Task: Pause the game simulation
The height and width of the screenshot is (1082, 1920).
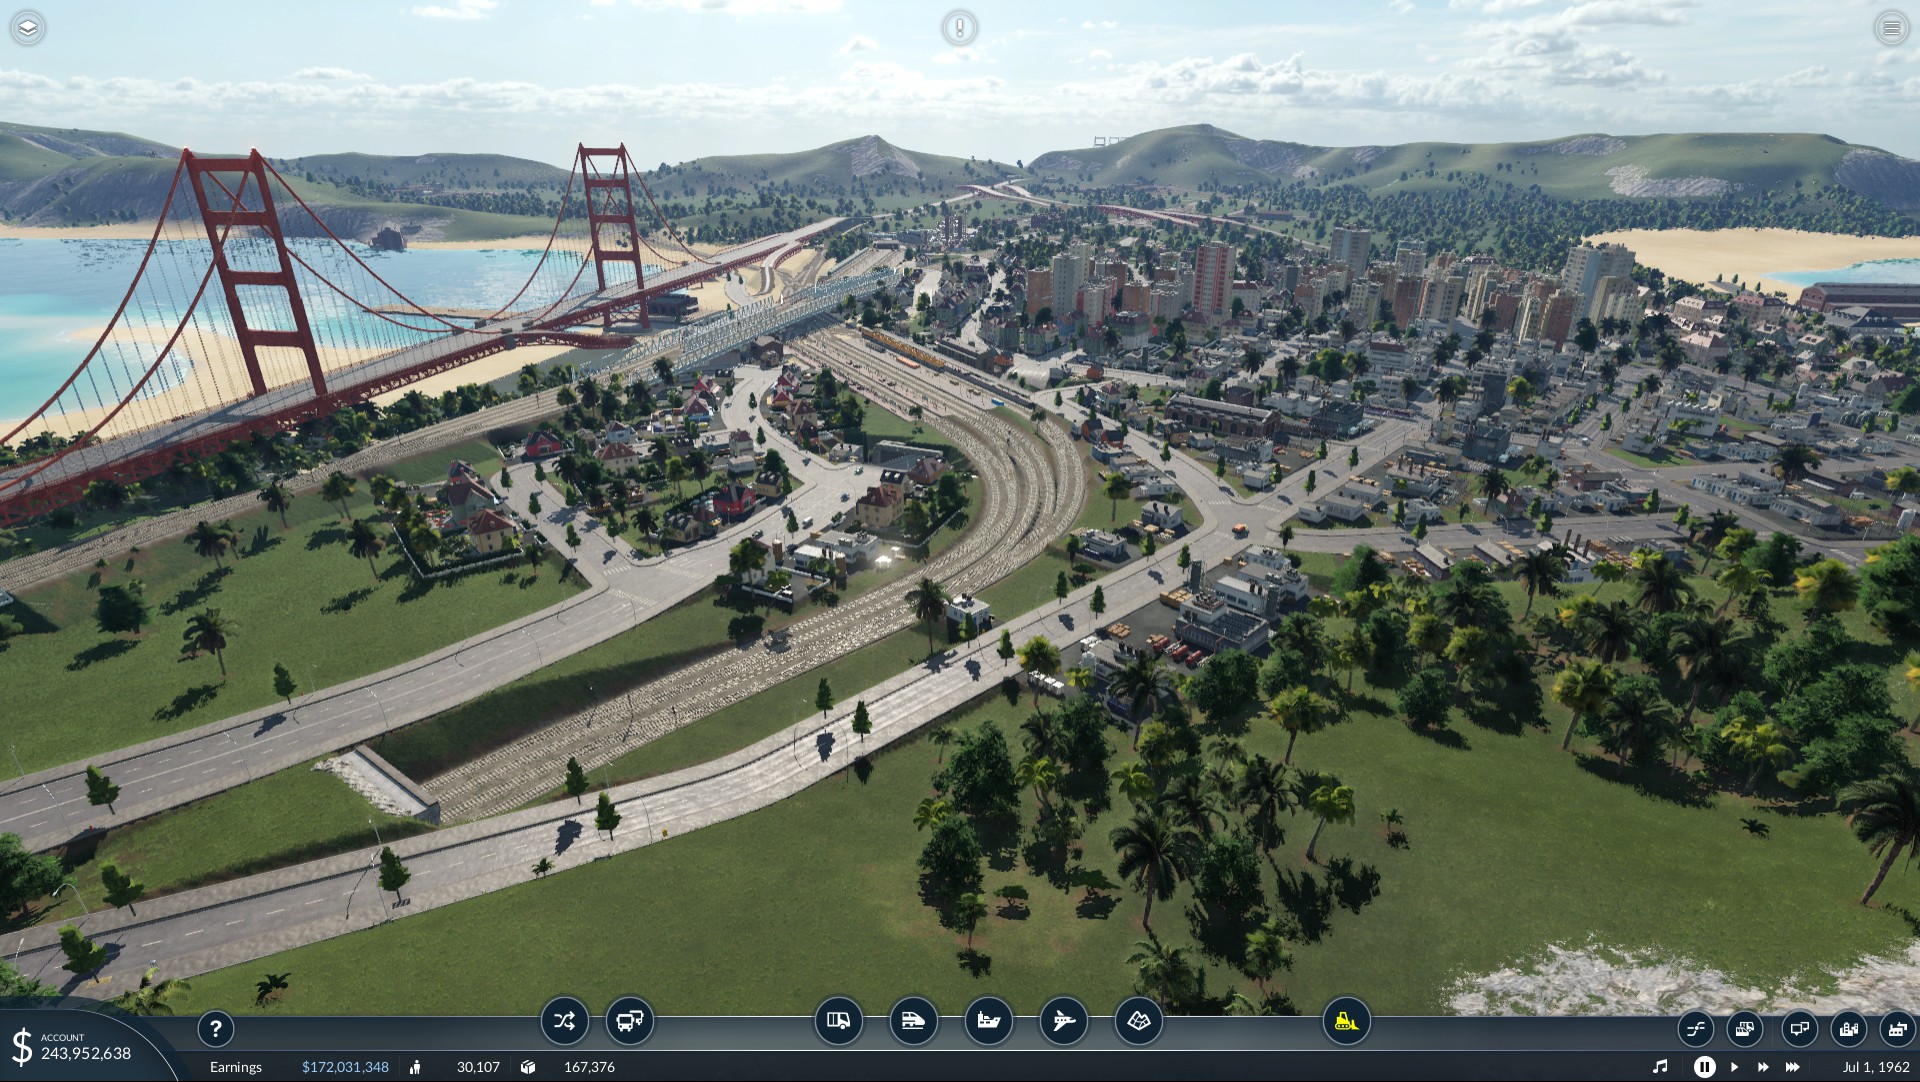Action: 1704,1067
